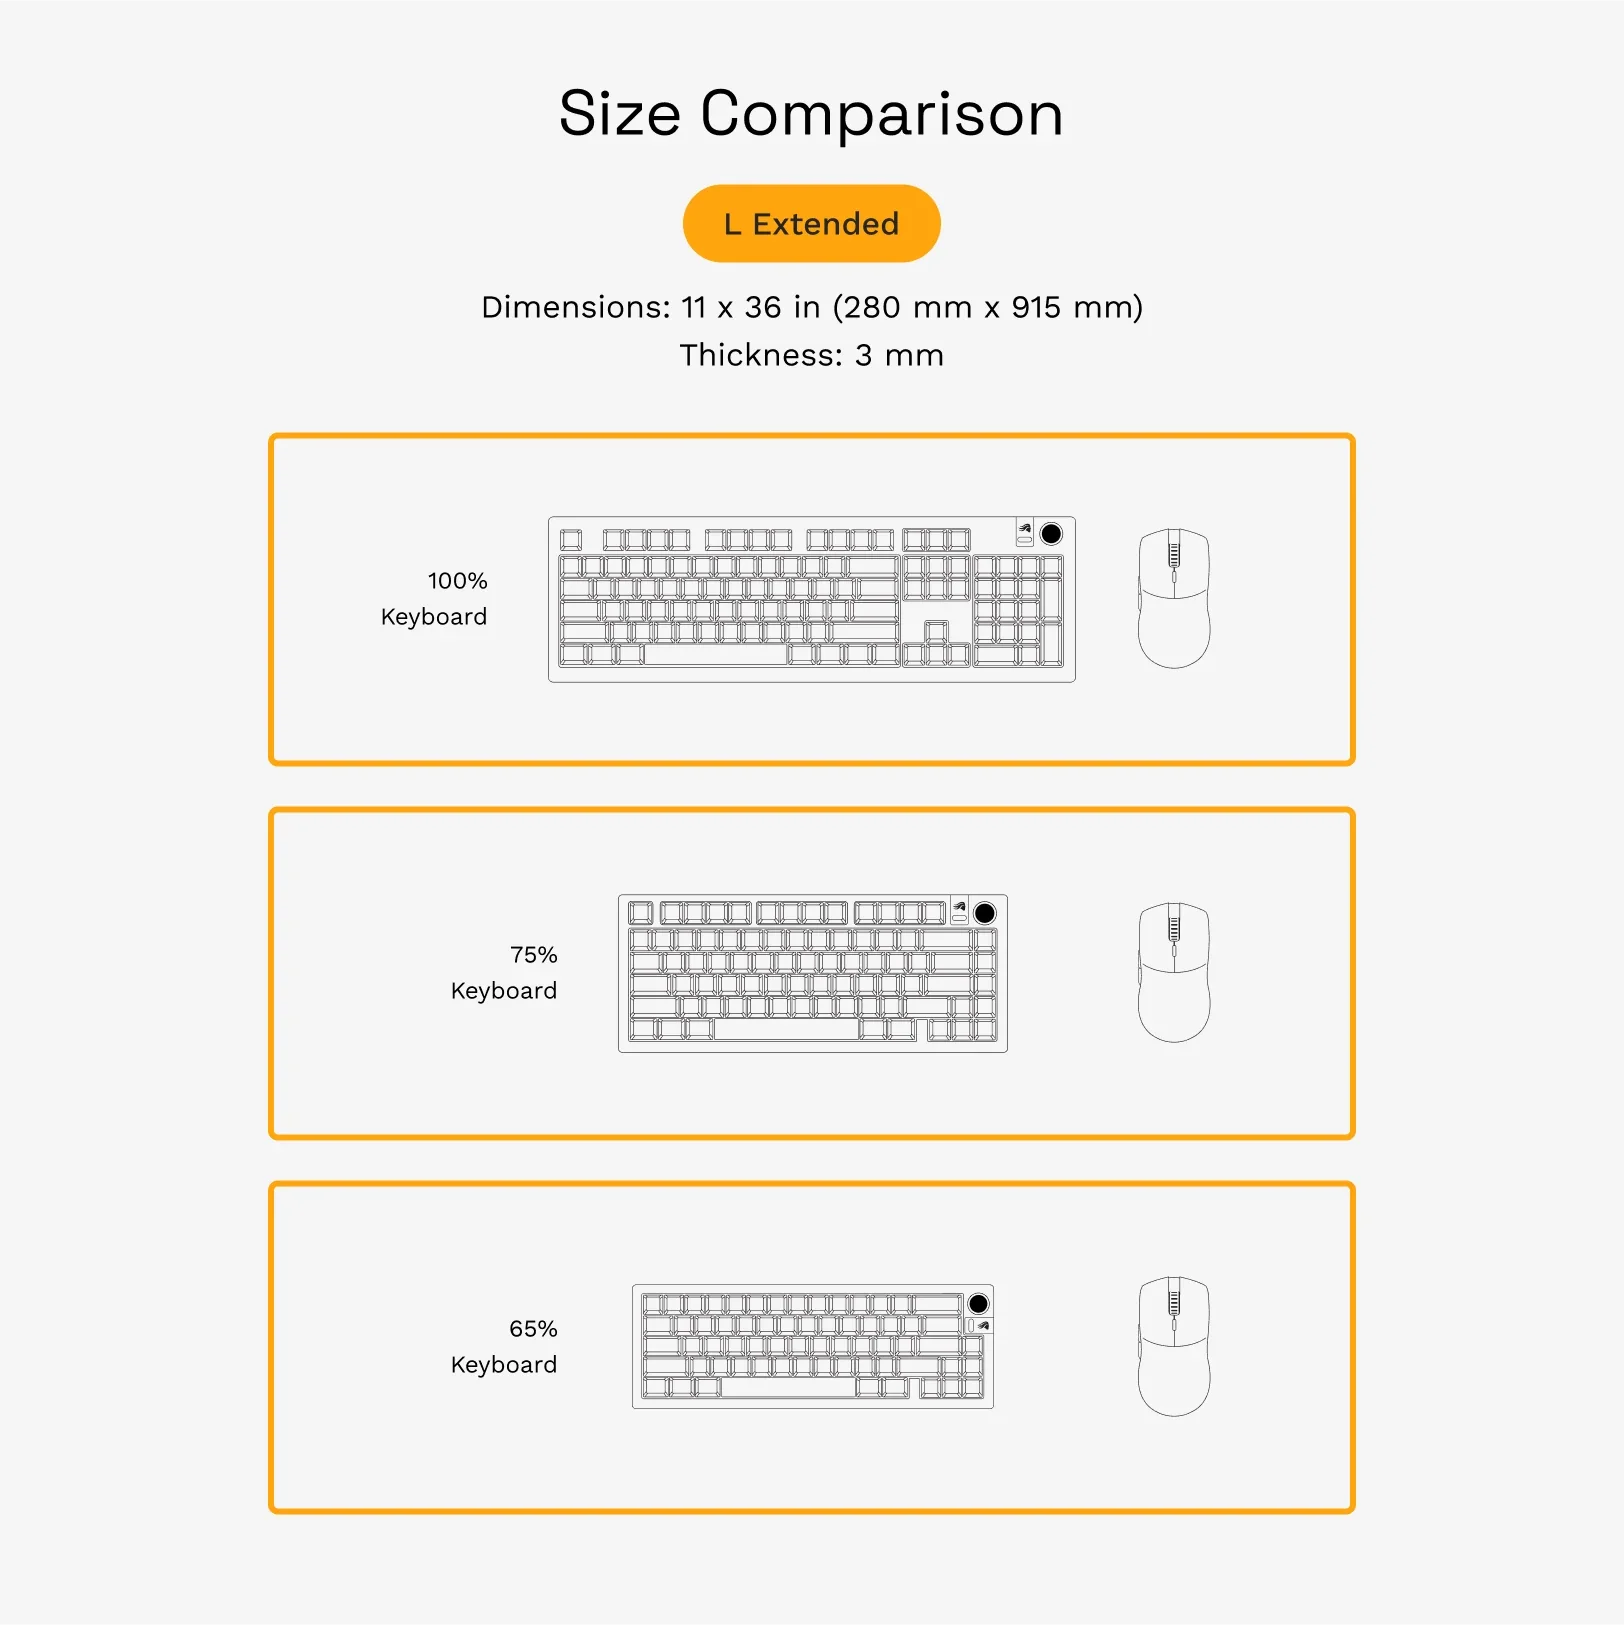This screenshot has height=1625, width=1624.
Task: Click the small logo on the 75% keyboard
Action: [960, 907]
